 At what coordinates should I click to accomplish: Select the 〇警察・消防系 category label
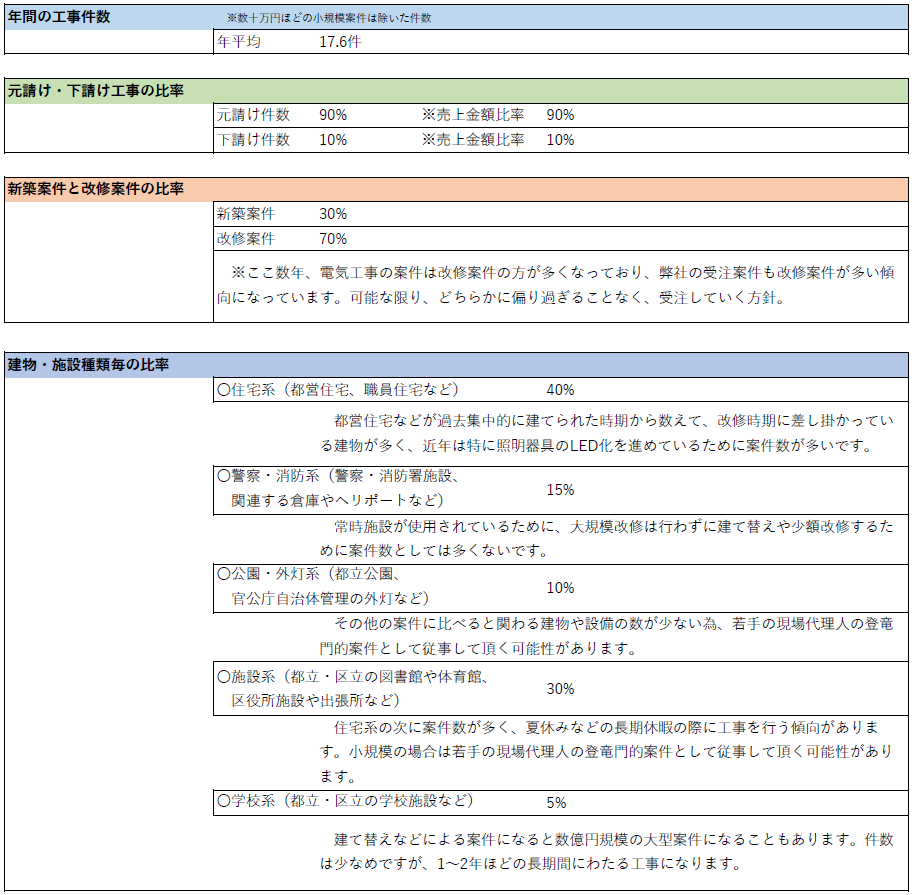tap(338, 488)
